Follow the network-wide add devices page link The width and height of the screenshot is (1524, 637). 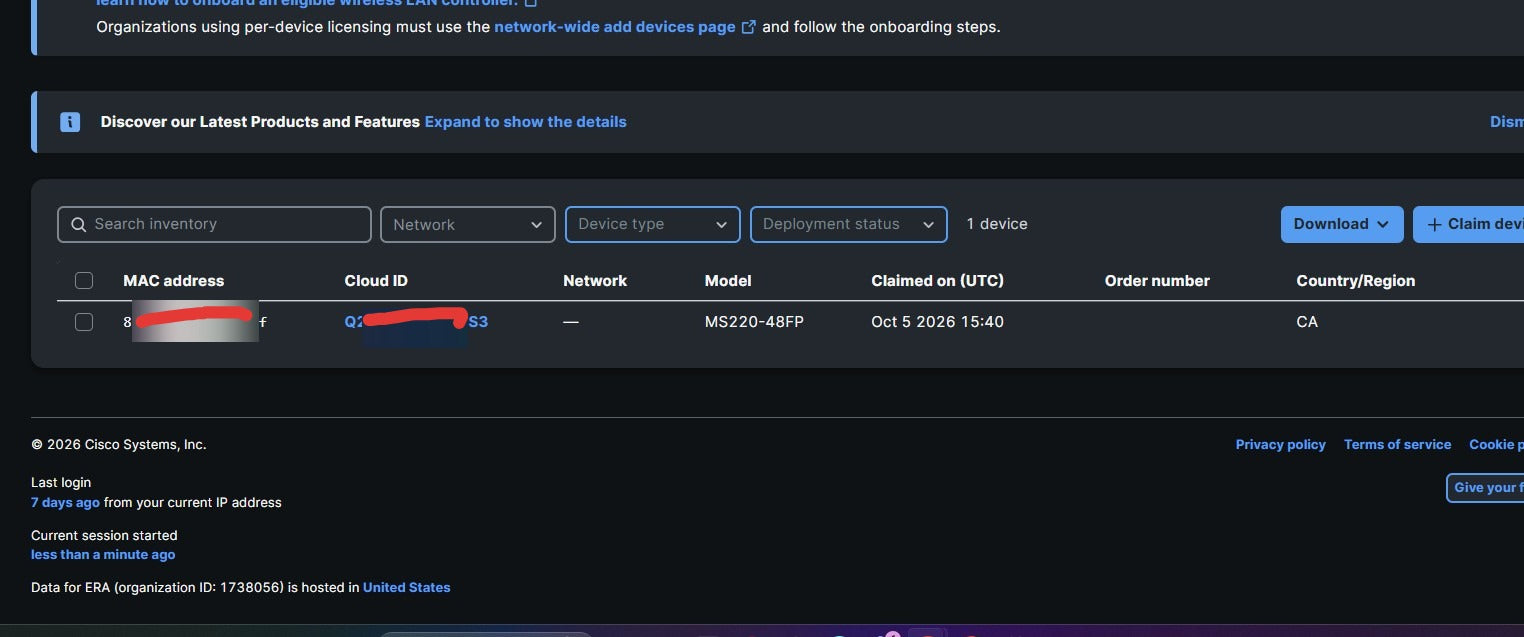coord(625,27)
